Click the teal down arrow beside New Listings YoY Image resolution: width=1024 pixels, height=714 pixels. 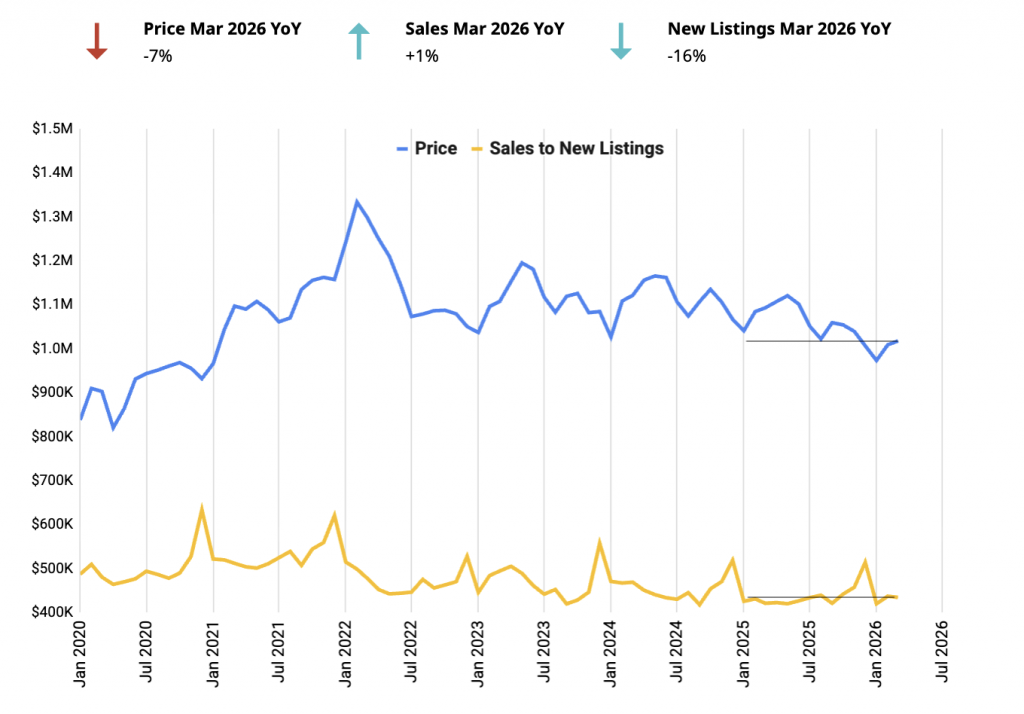[x=620, y=41]
